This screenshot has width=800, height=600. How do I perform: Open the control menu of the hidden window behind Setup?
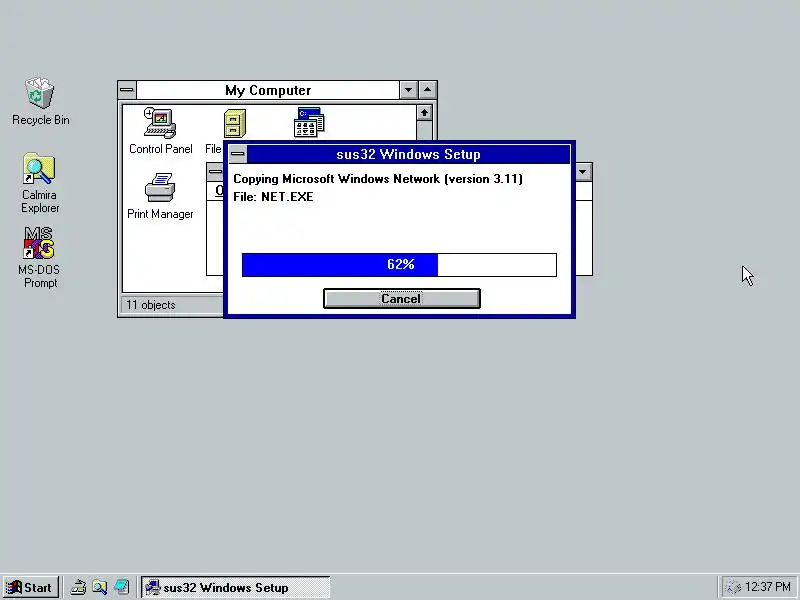(x=215, y=172)
